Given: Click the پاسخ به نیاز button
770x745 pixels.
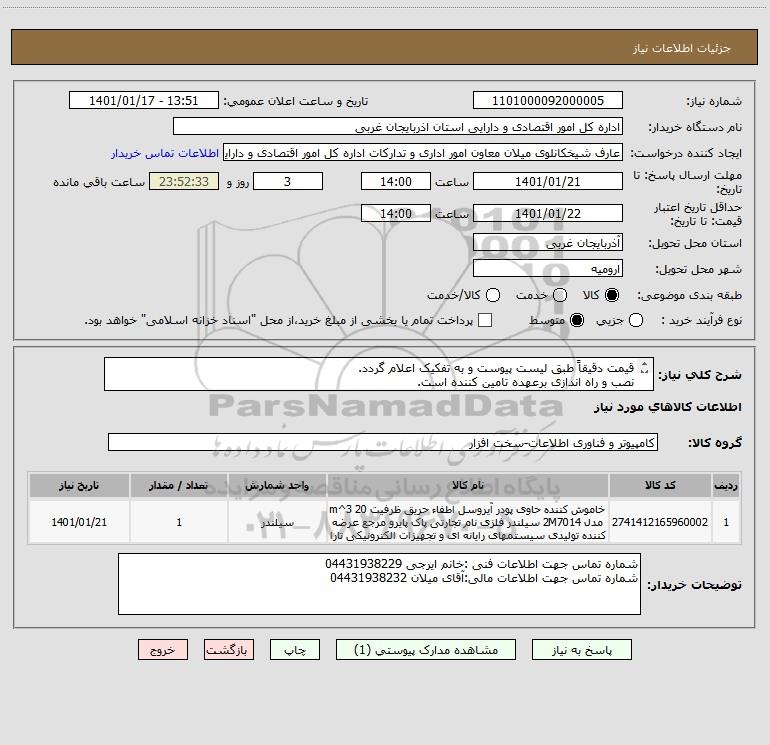Looking at the screenshot, I should pyautogui.click(x=581, y=650).
